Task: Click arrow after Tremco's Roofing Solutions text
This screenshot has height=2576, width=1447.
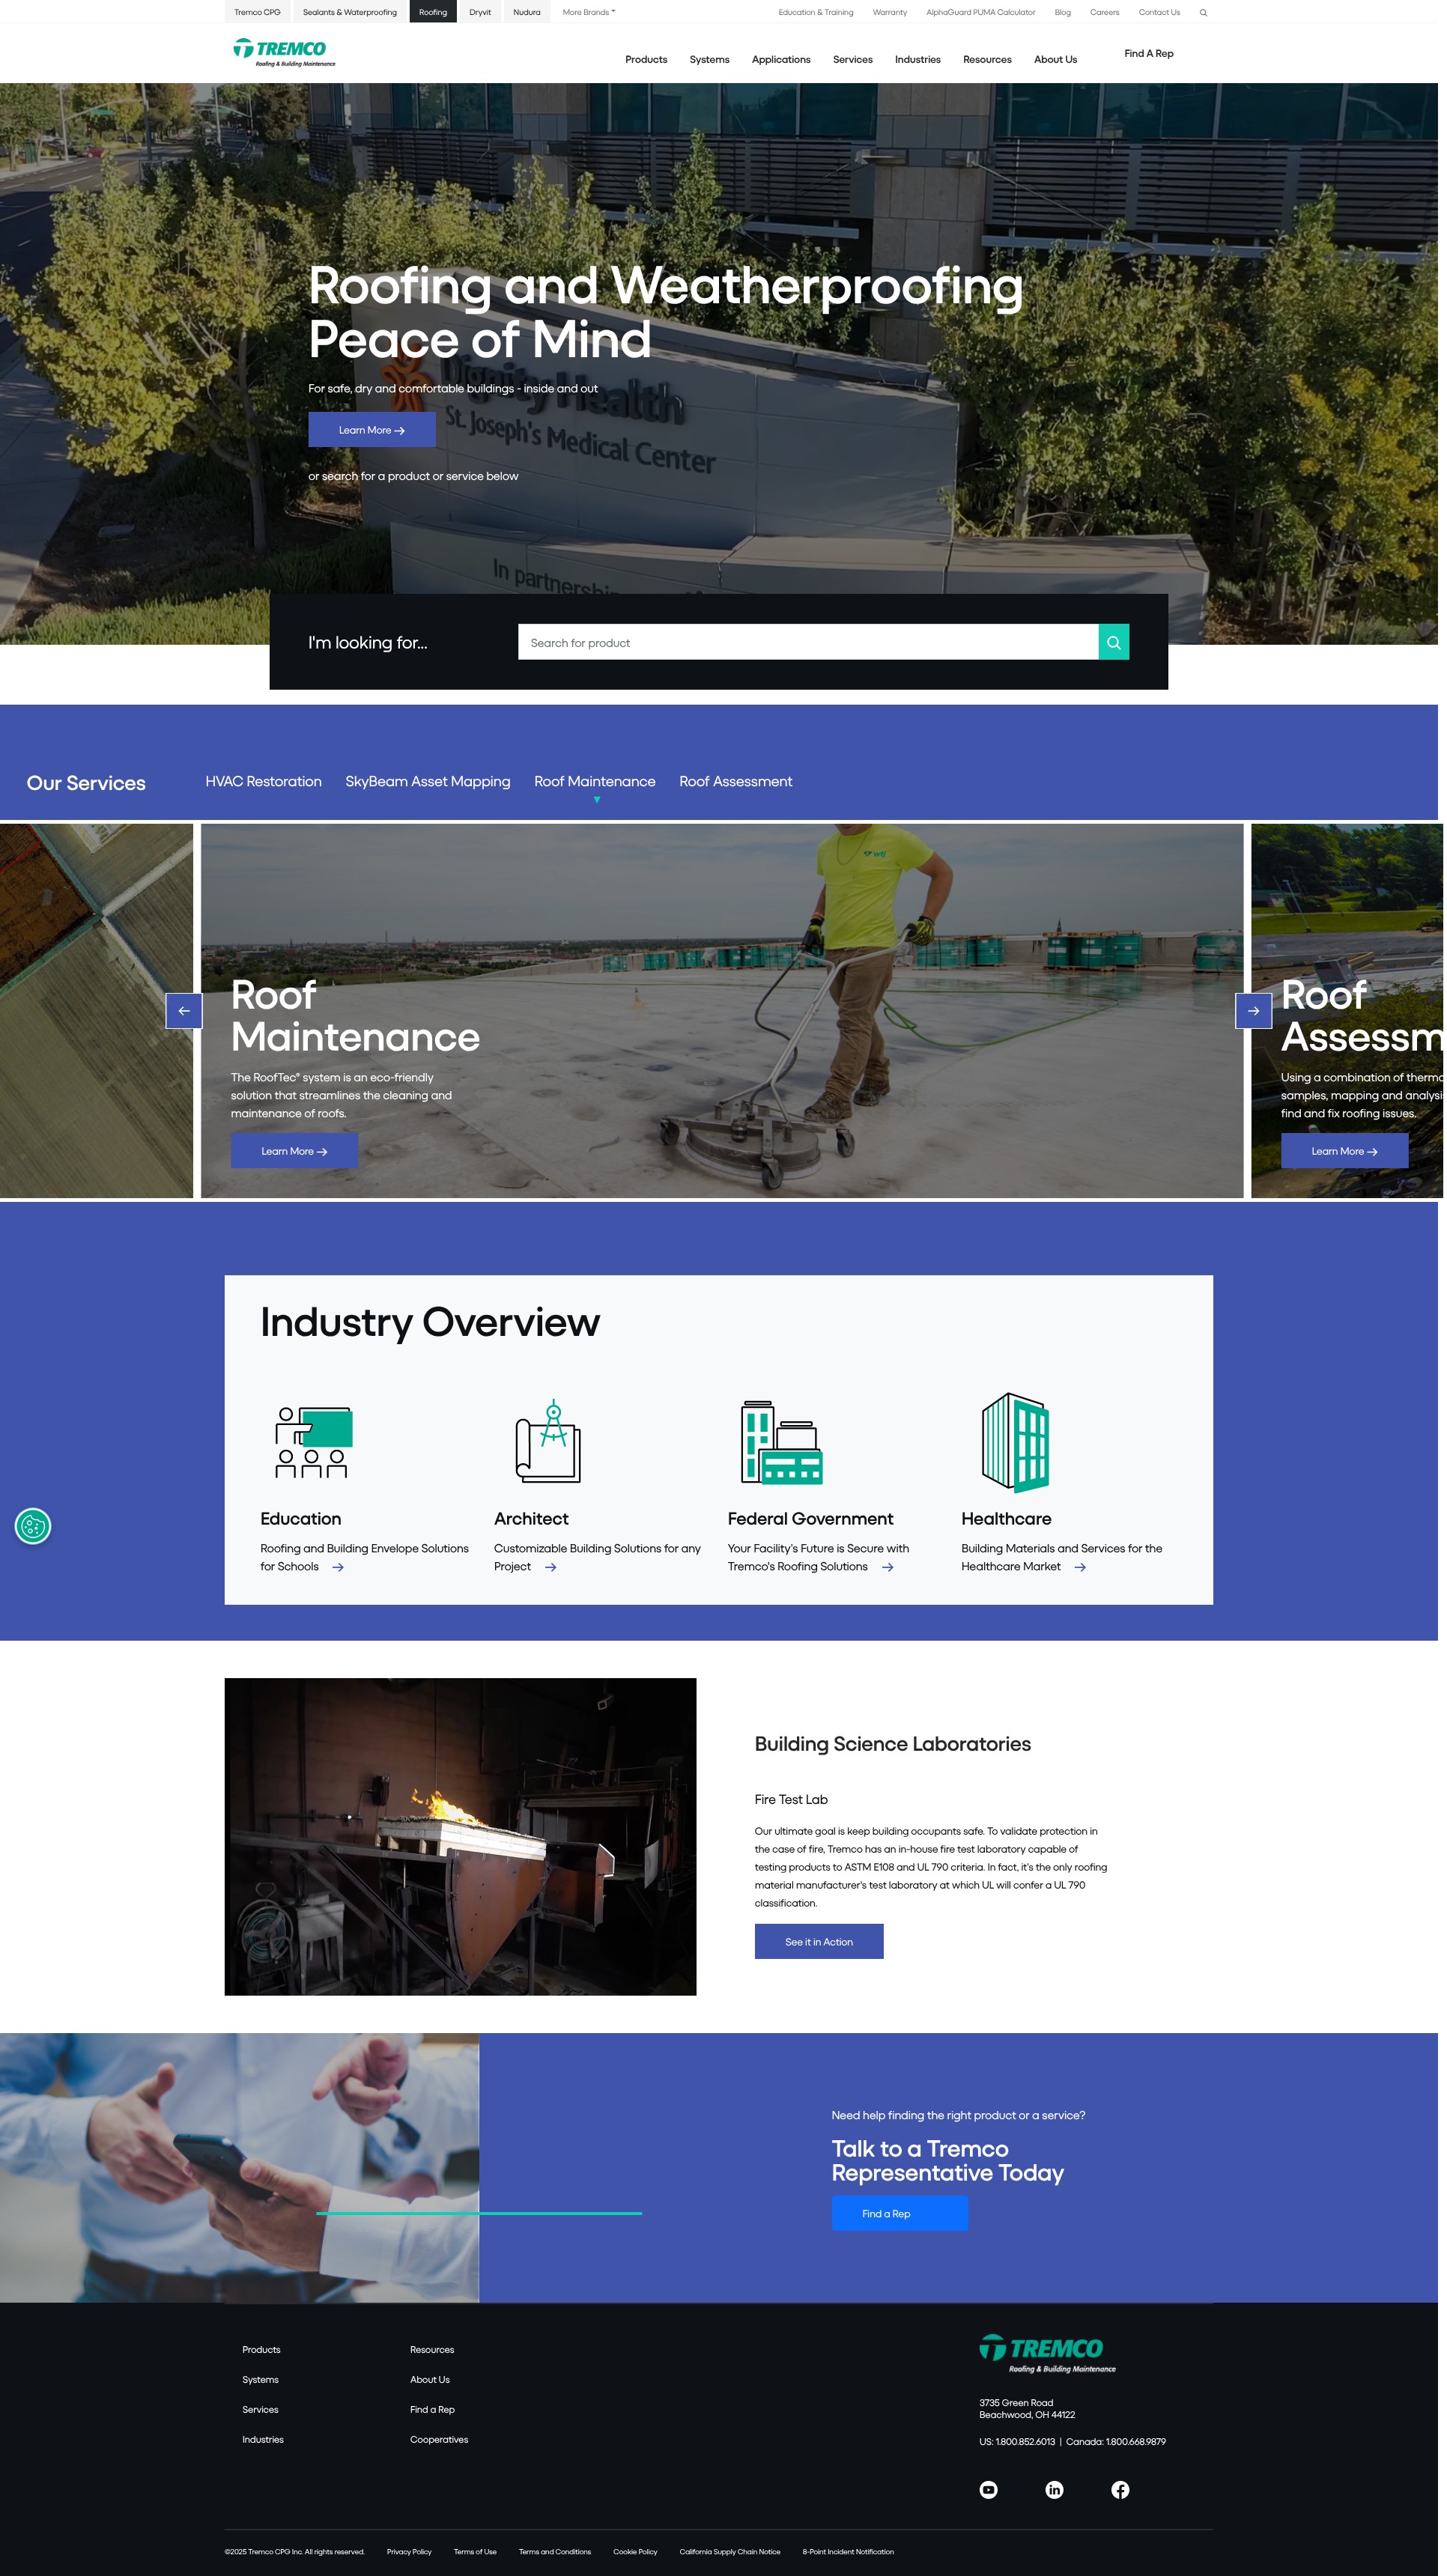Action: tap(887, 1567)
